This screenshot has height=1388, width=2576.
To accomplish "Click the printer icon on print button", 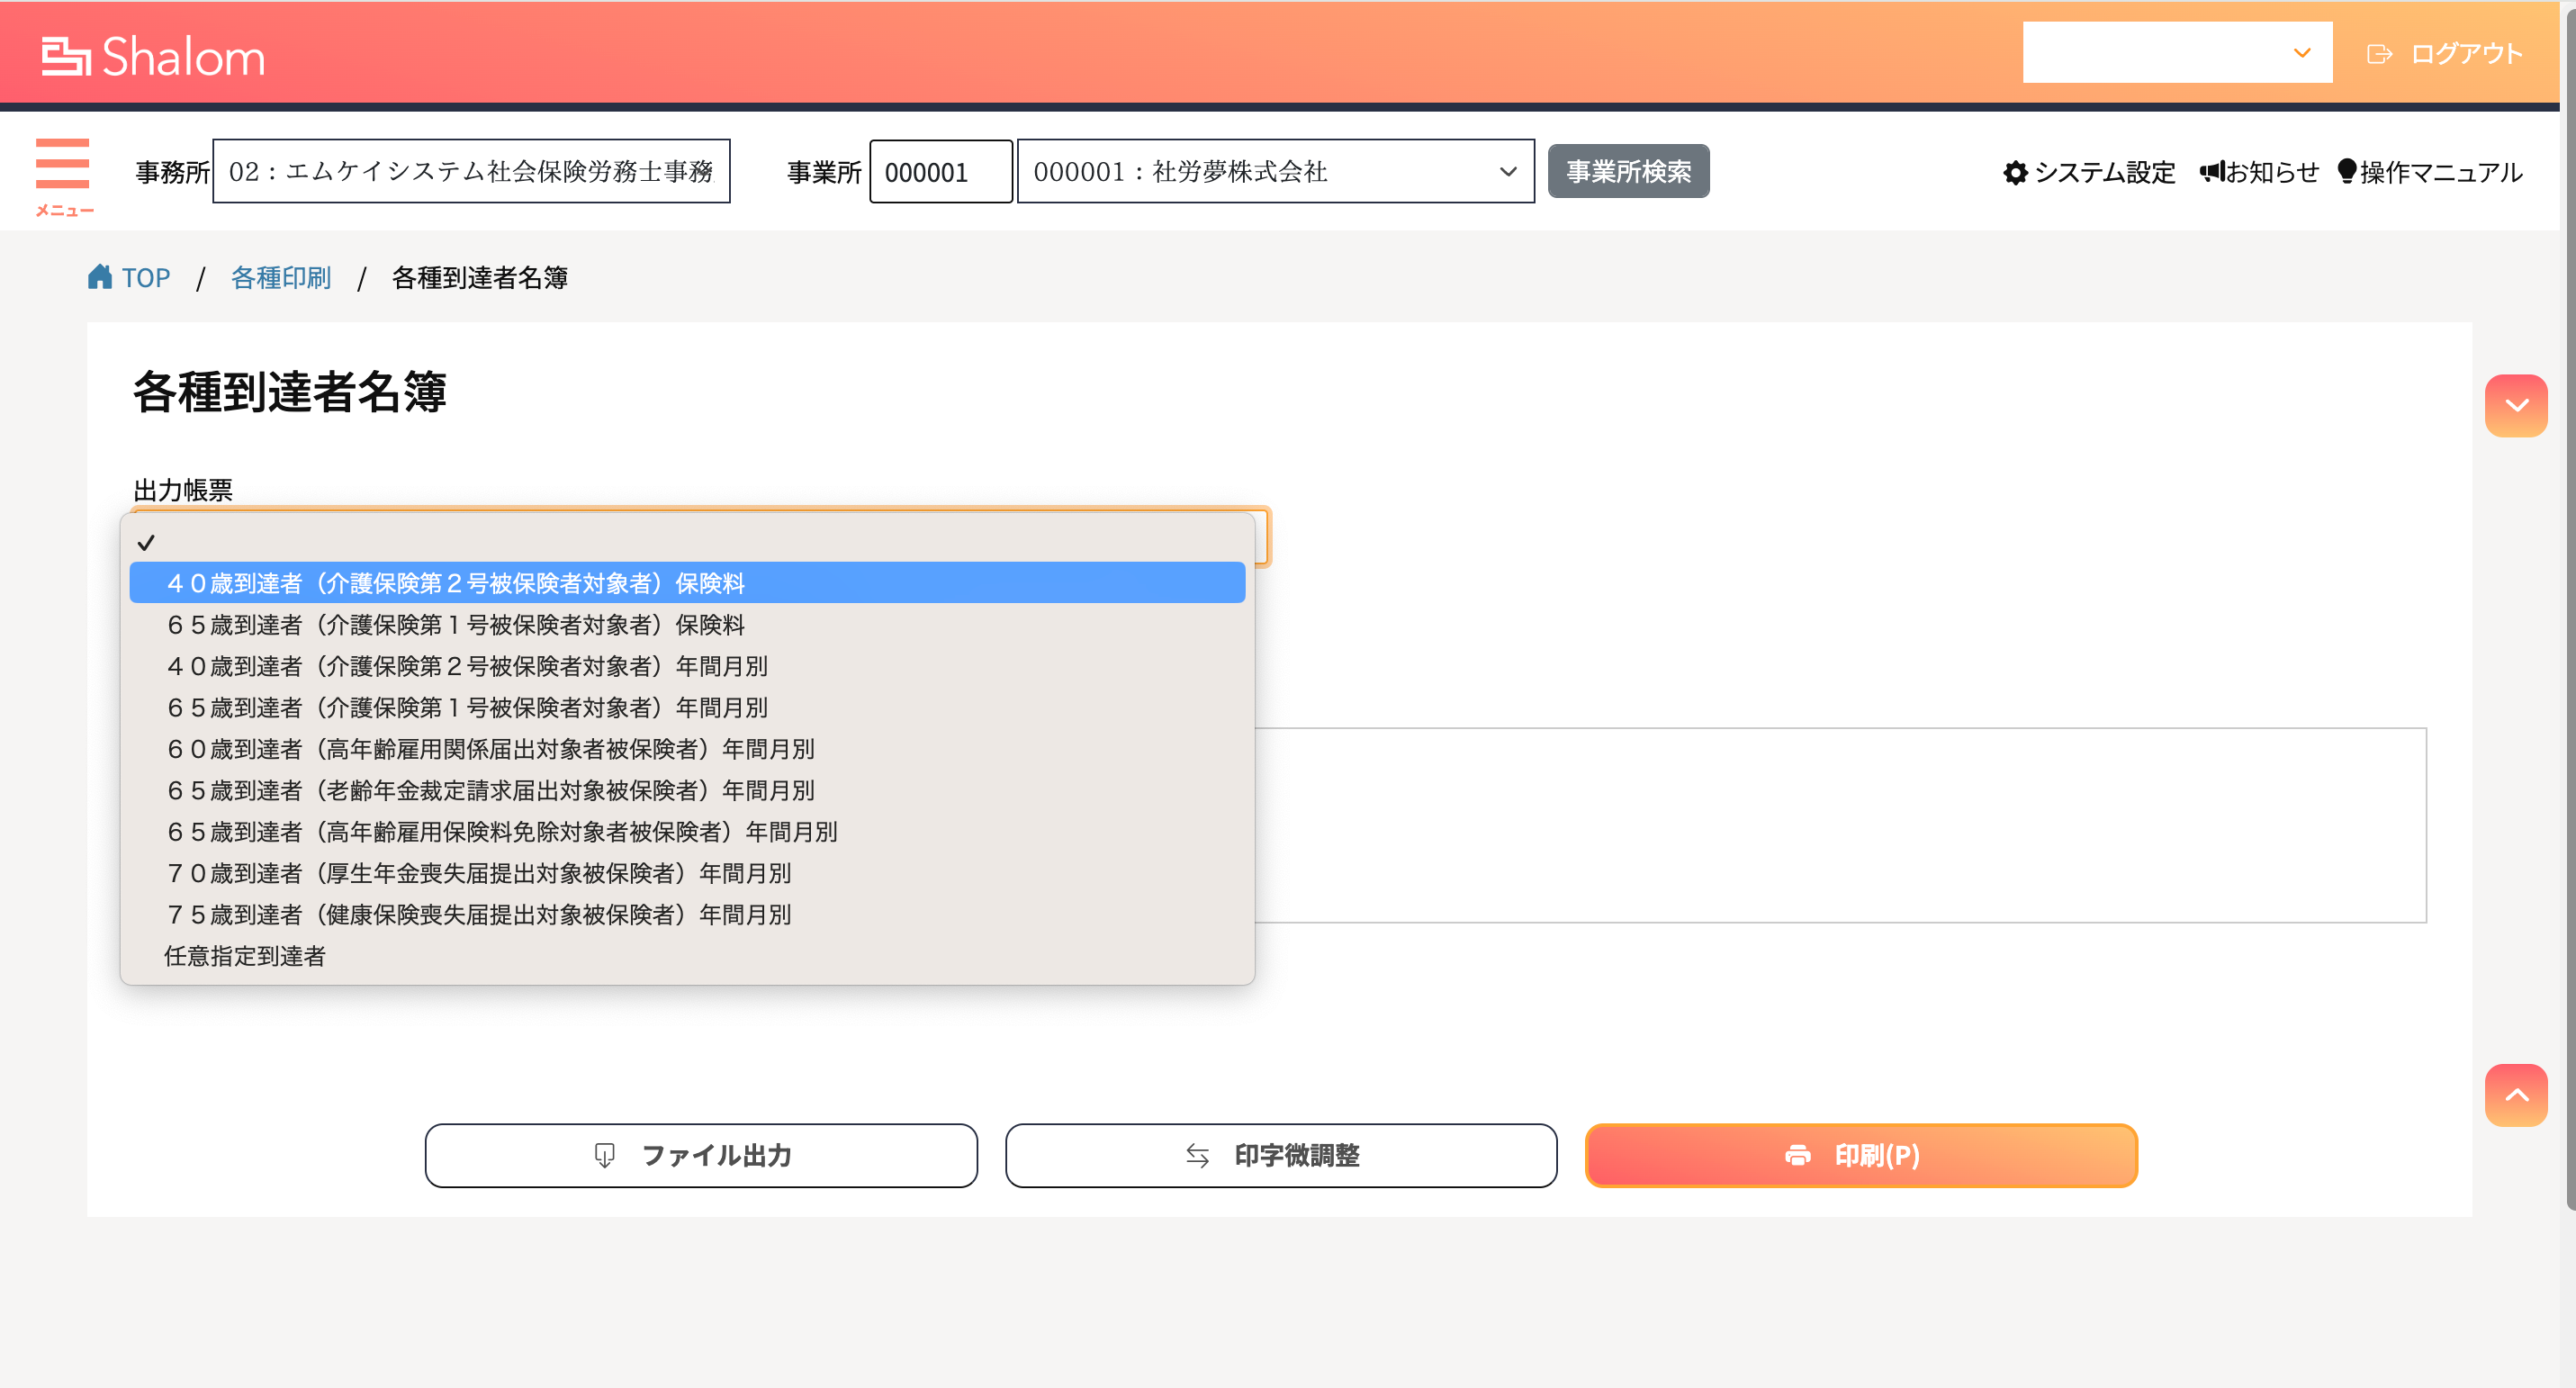I will point(1797,1156).
